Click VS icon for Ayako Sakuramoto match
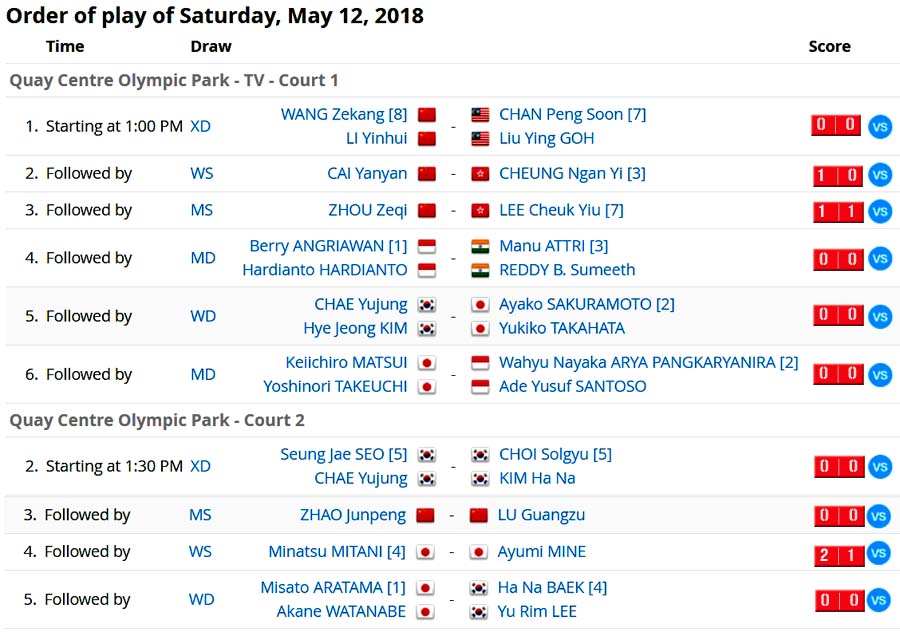Image resolution: width=900 pixels, height=632 pixels. (x=879, y=317)
